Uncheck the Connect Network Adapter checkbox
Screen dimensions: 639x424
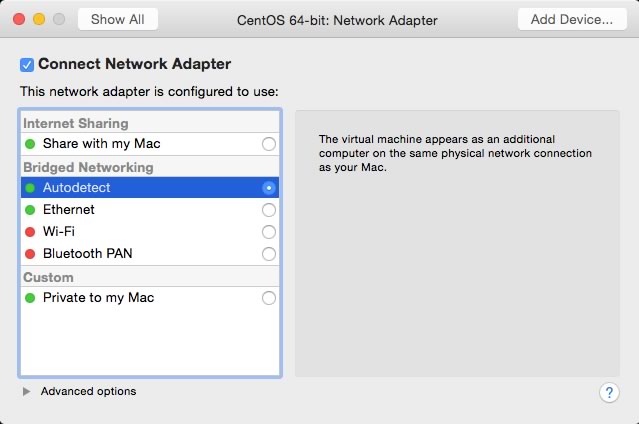click(27, 65)
